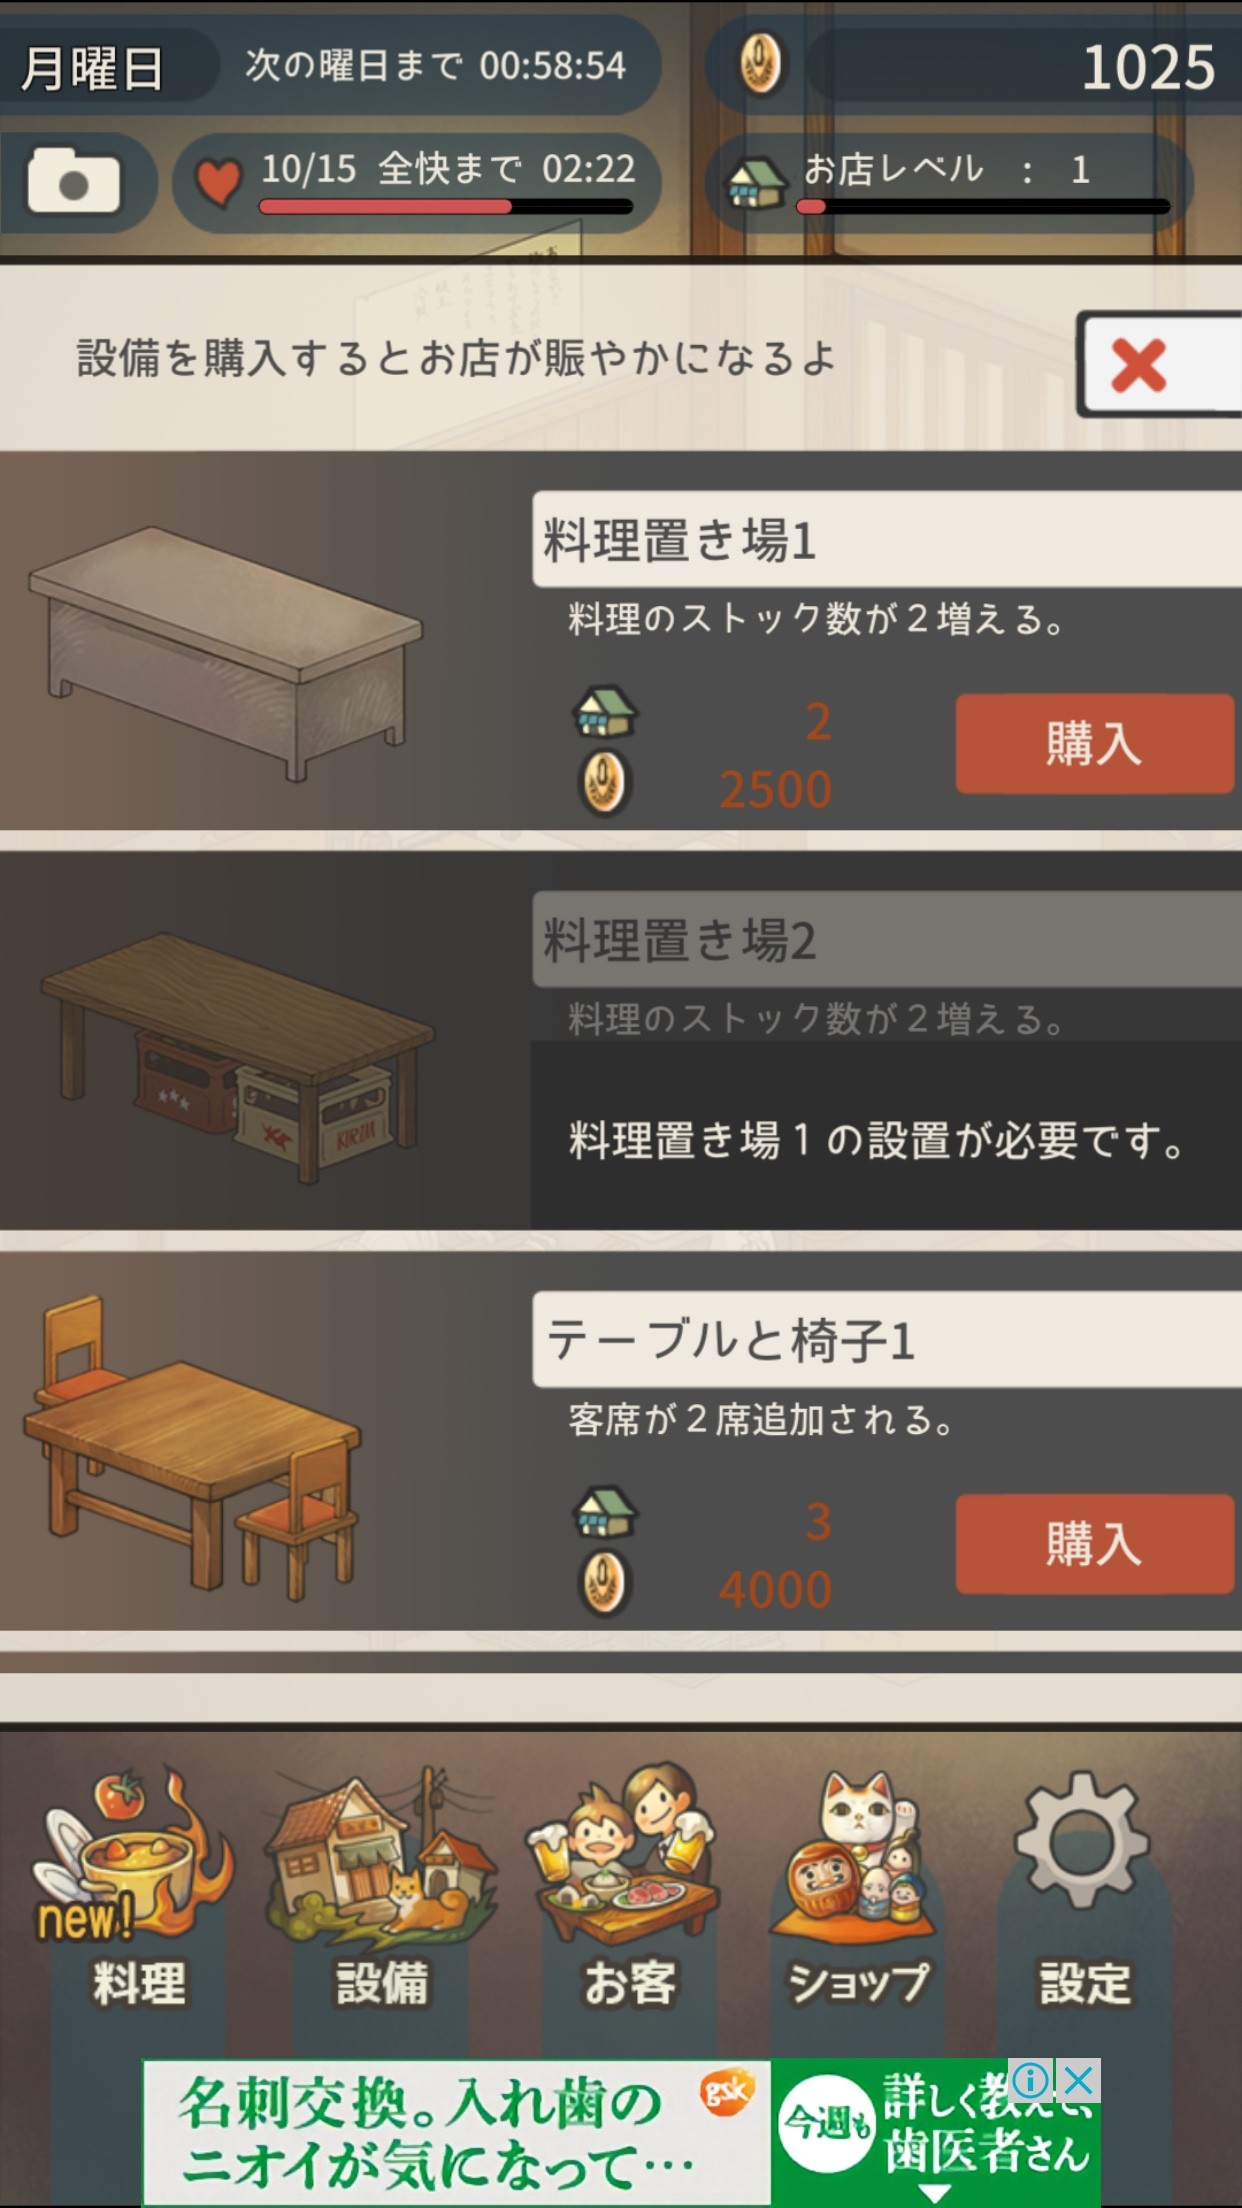
Task: Tap the camera screenshot icon
Action: click(73, 181)
